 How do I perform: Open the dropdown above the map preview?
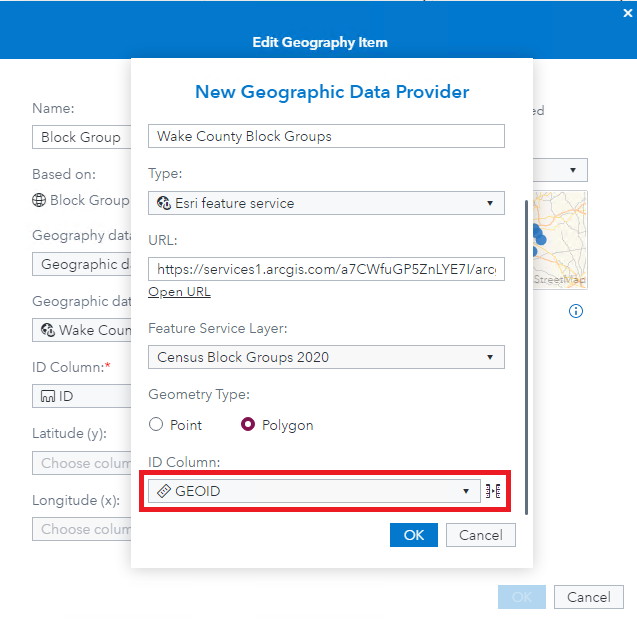coord(560,170)
